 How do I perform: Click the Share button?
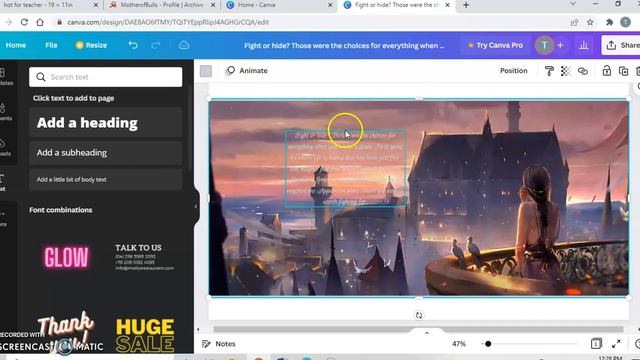(x=621, y=45)
